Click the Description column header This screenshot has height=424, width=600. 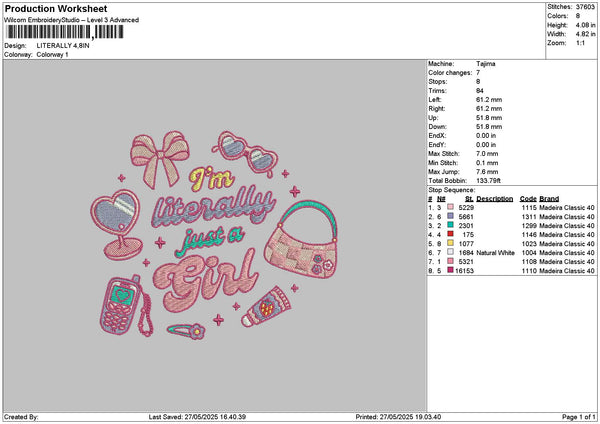pos(494,199)
